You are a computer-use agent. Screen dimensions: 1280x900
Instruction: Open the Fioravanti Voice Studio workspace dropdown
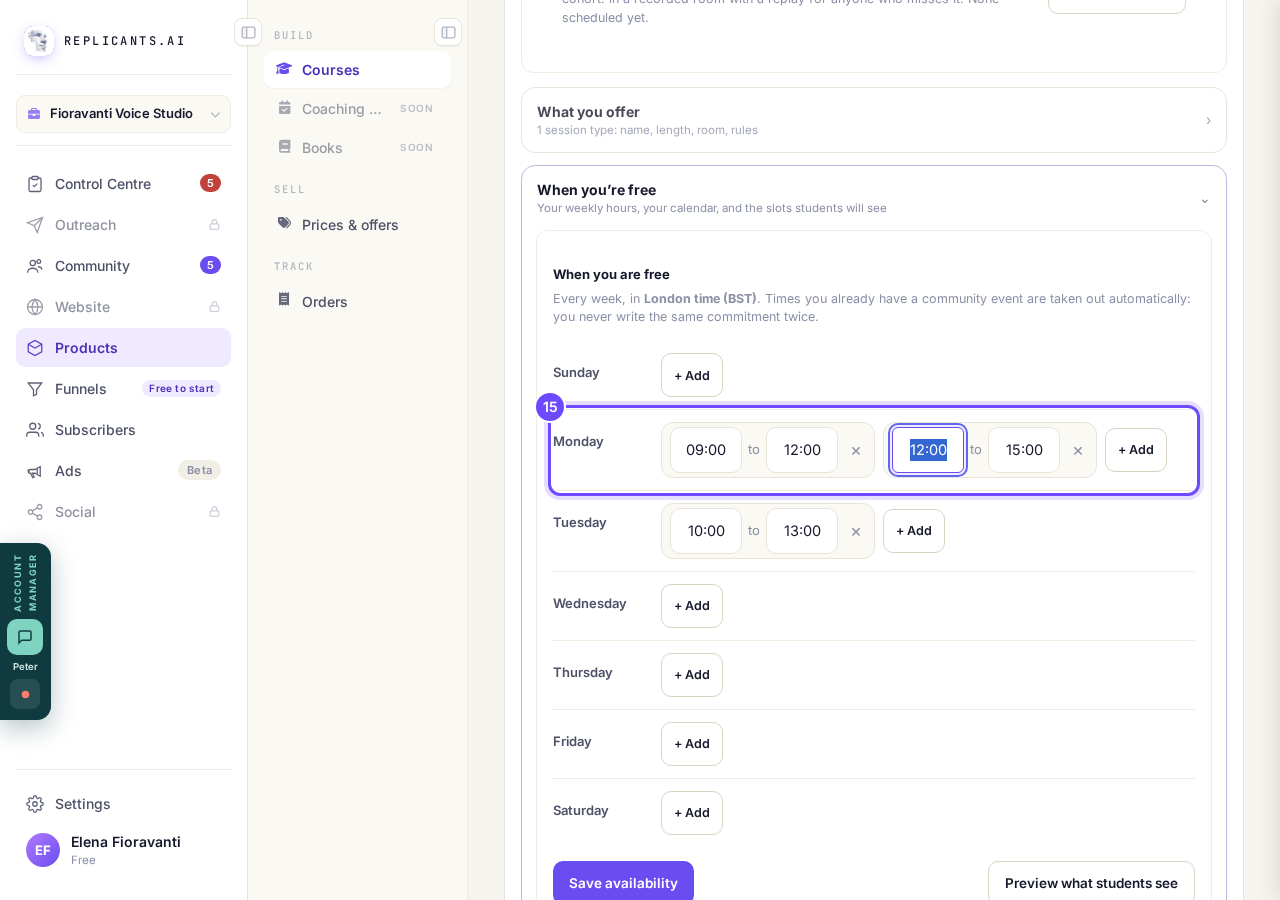coord(123,114)
